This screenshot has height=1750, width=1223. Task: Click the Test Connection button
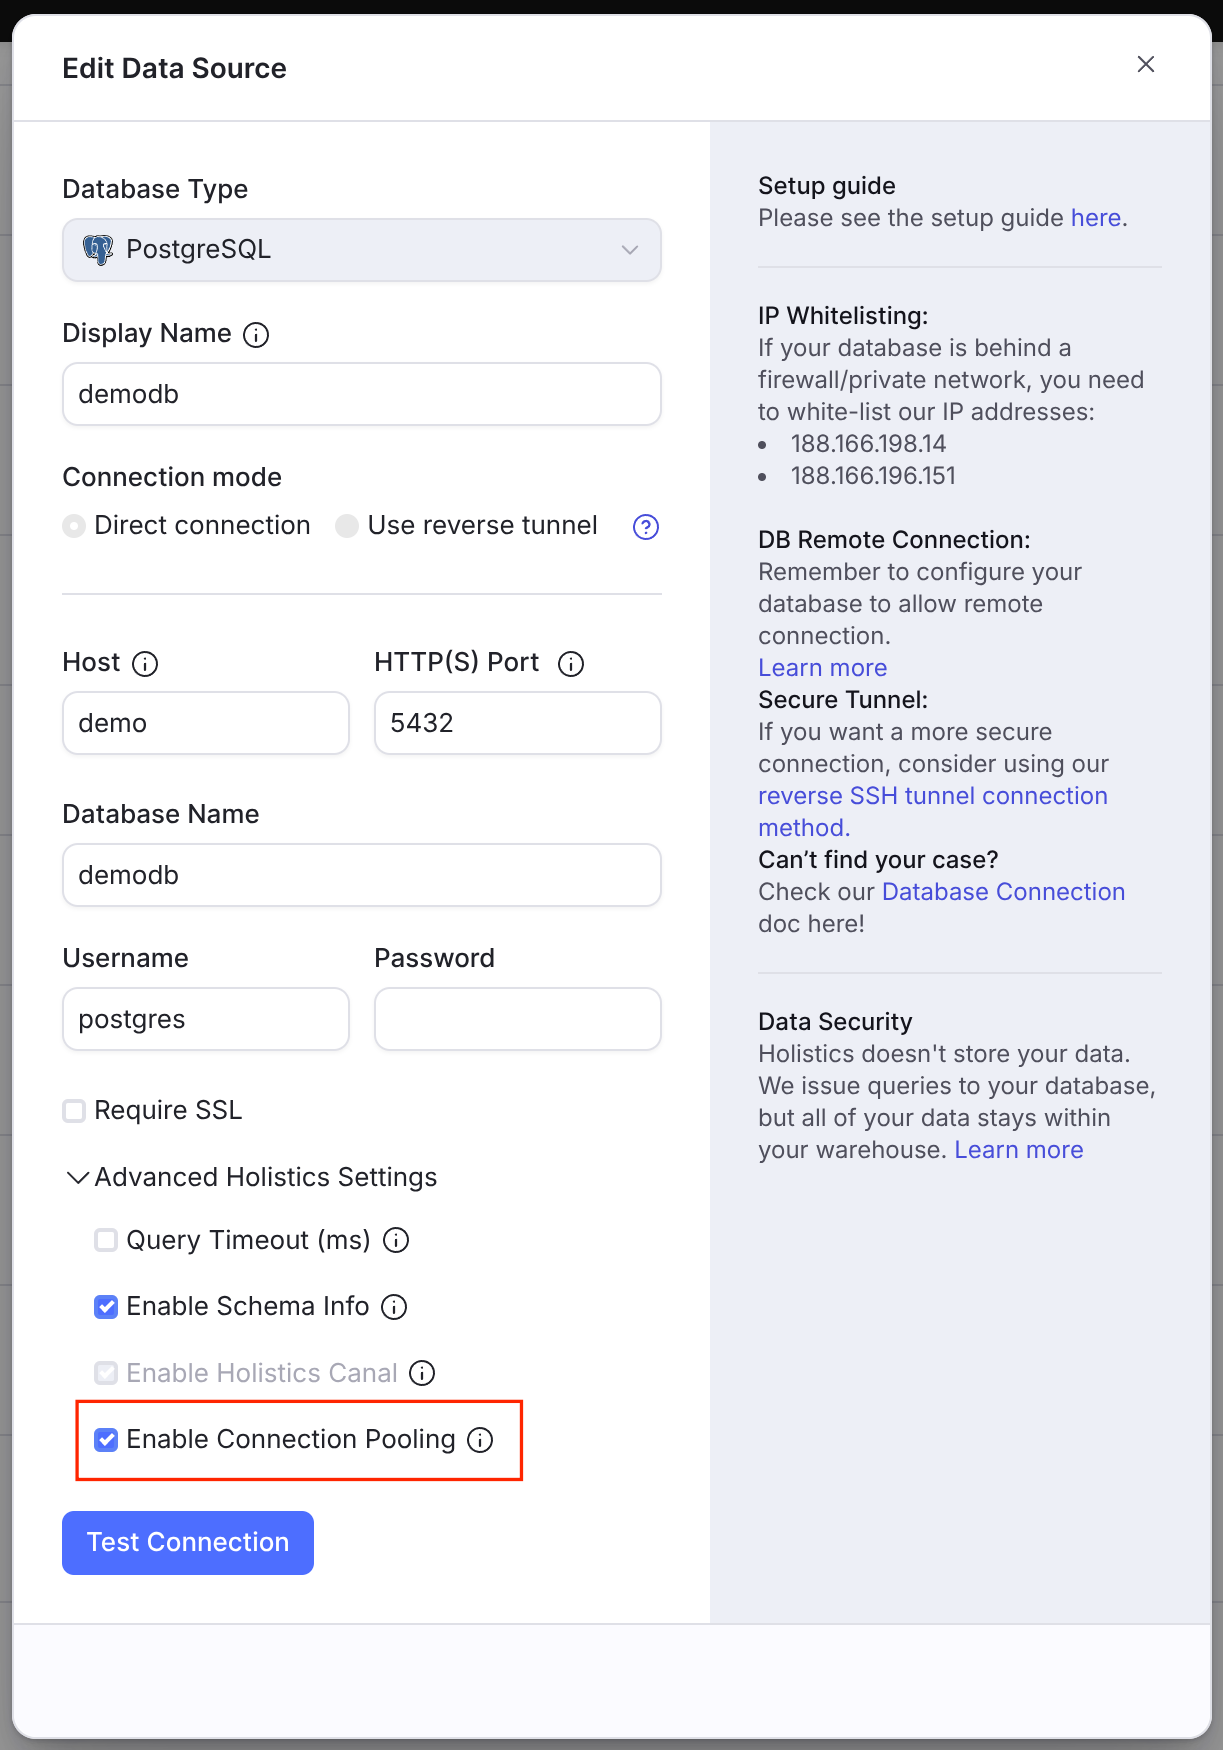tap(188, 1542)
